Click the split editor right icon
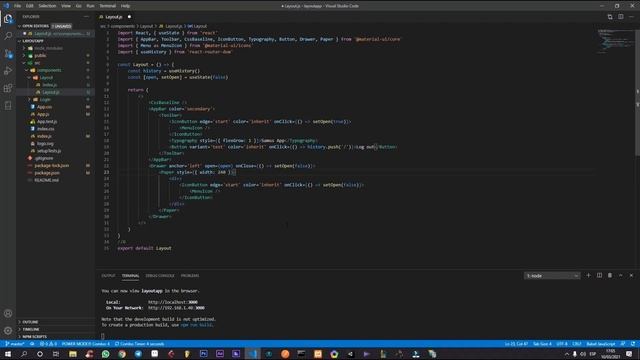This screenshot has height=360, width=640. click(x=620, y=17)
